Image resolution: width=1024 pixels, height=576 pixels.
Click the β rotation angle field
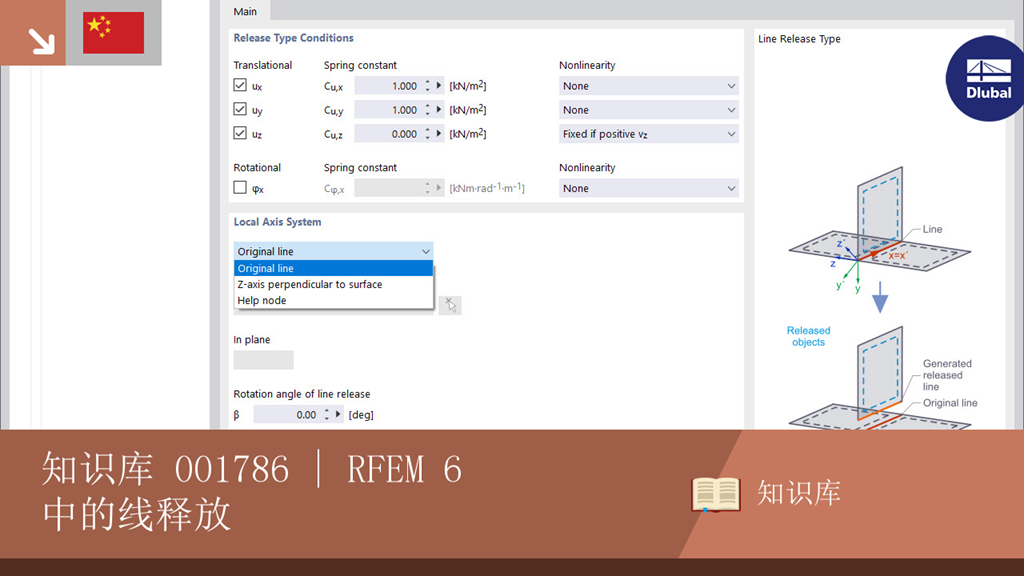[287, 415]
